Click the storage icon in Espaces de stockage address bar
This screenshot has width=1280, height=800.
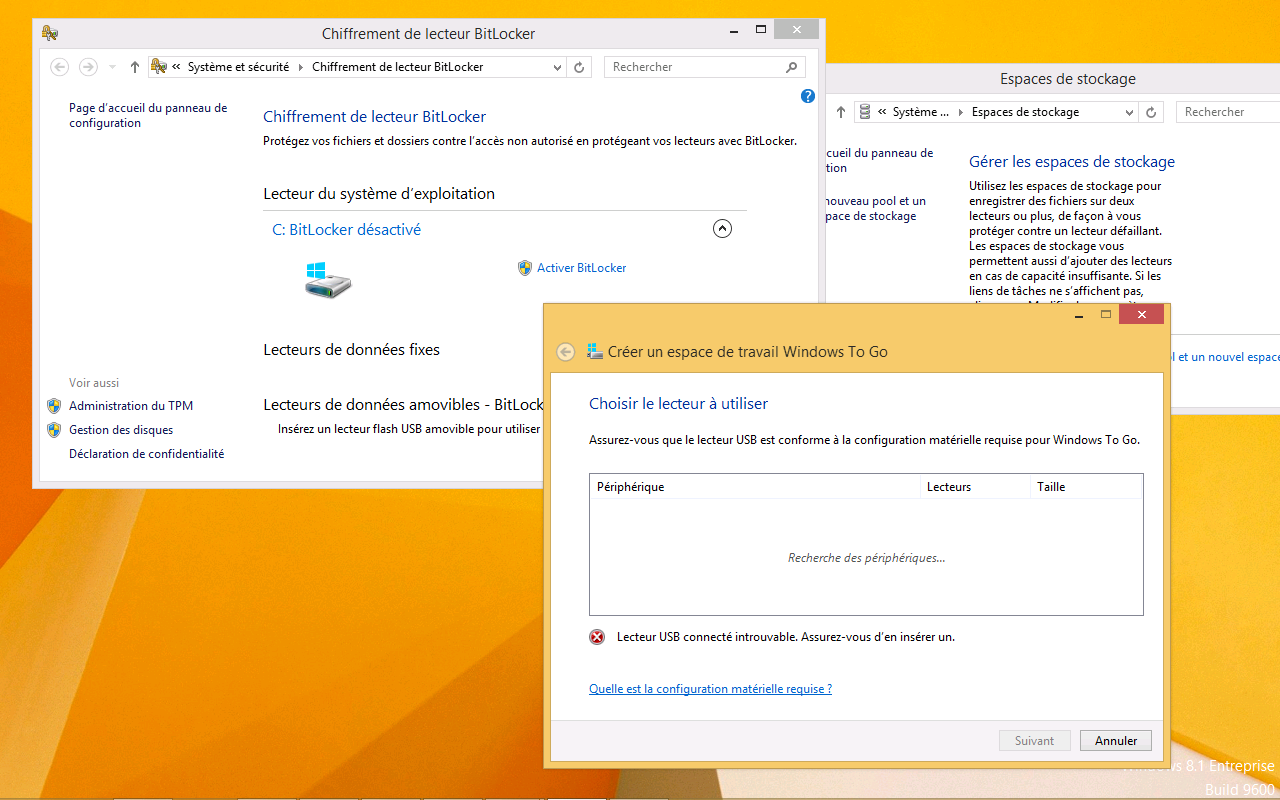(865, 112)
